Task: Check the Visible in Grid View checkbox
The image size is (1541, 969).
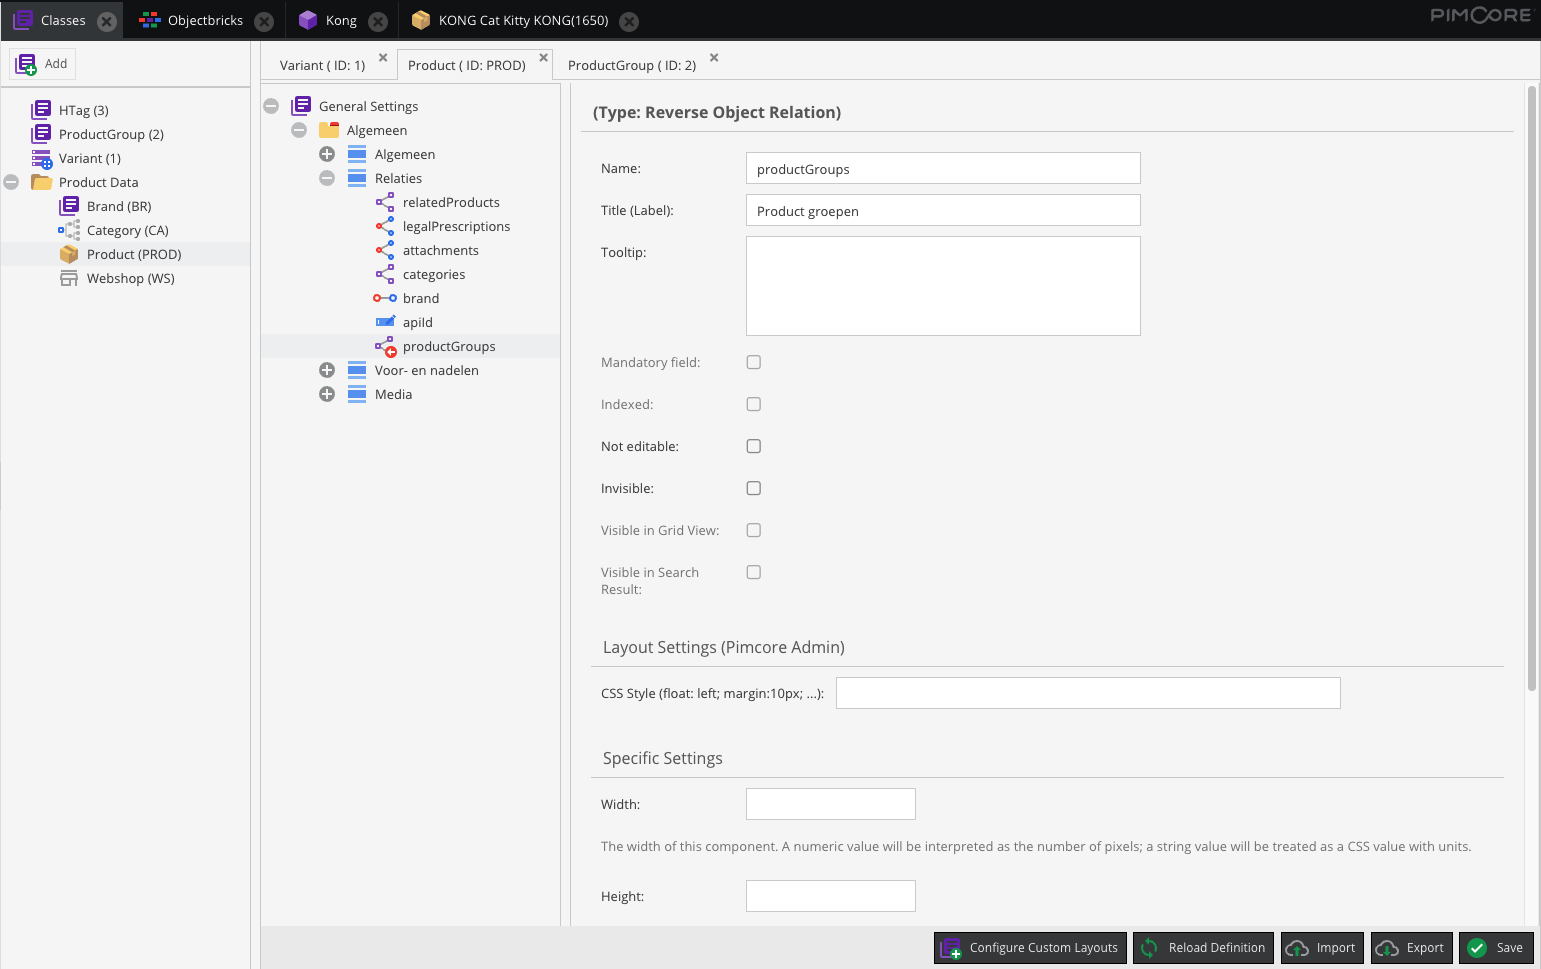Action: coord(753,530)
